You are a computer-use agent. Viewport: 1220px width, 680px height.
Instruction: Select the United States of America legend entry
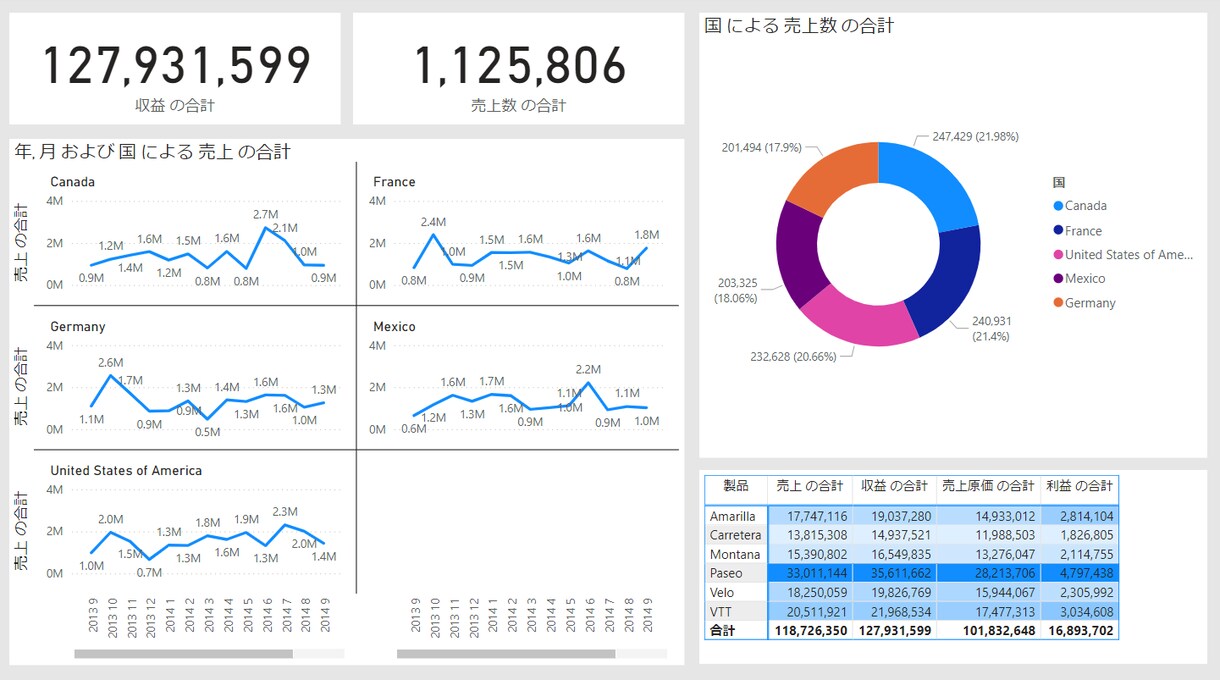[1123, 254]
